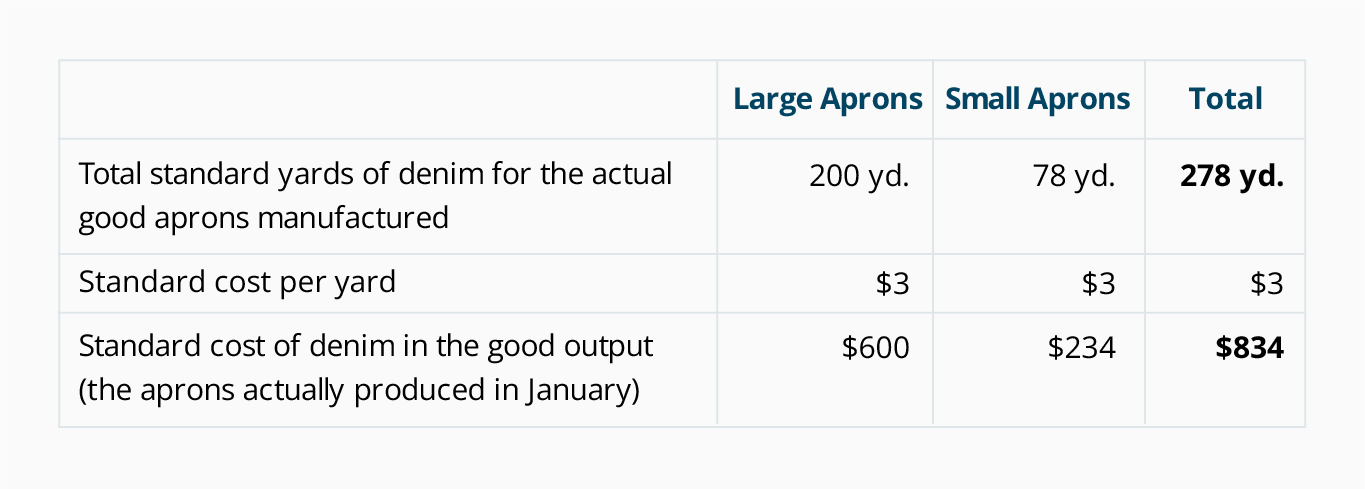This screenshot has height=489, width=1365.
Task: Click the $3 value under Small Aprons
Action: pyautogui.click(x=1098, y=284)
